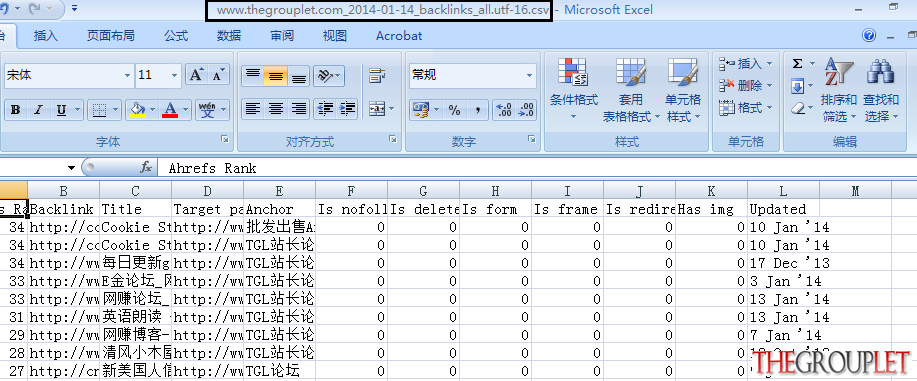This screenshot has height=381, width=917.
Task: Align text to bottom of cell
Action: pos(299,75)
